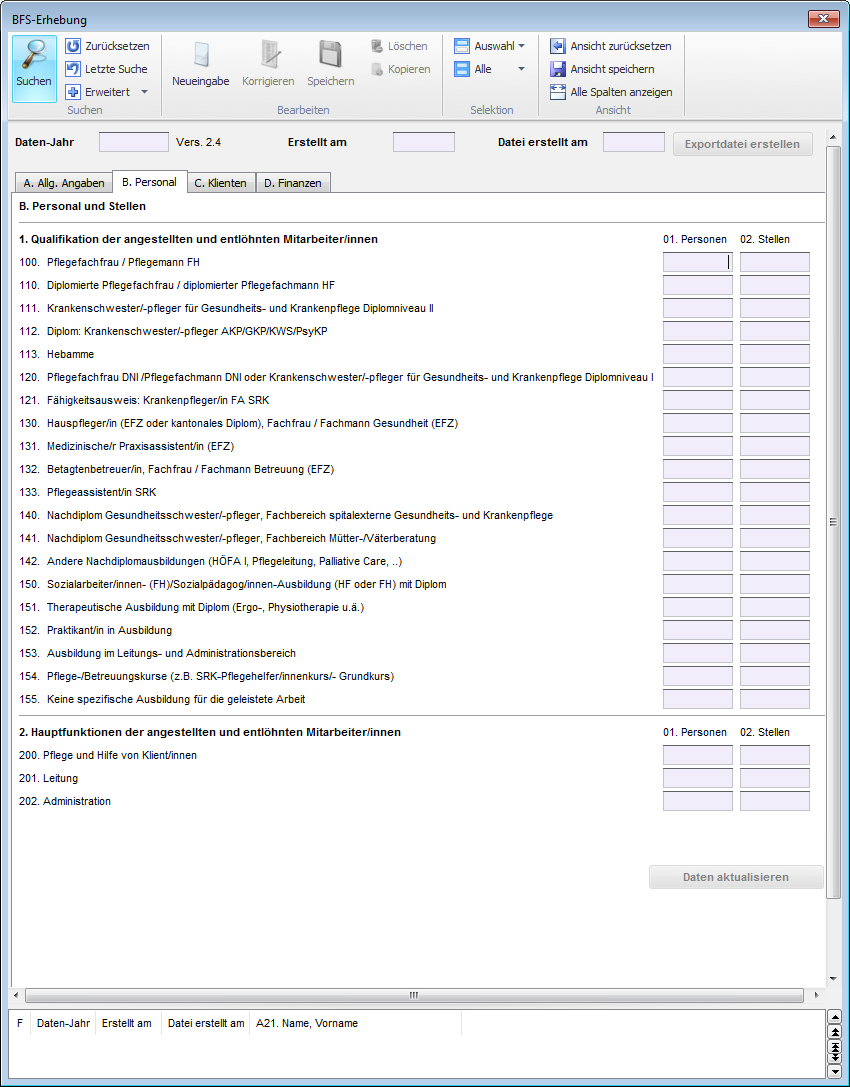The image size is (850, 1087).
Task: Click Ansicht speichern icon
Action: [557, 69]
